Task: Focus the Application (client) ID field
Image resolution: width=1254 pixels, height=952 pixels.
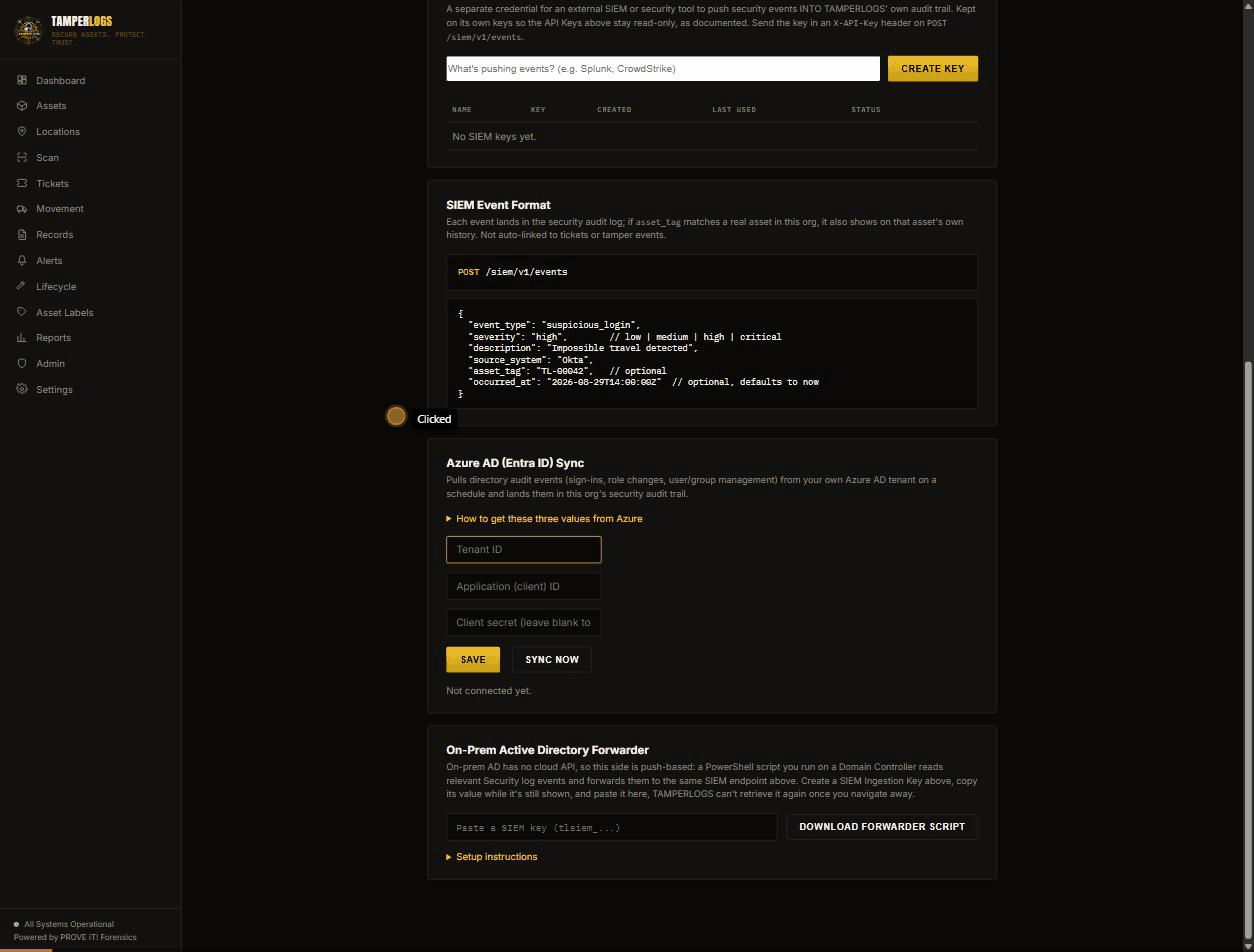Action: click(523, 586)
